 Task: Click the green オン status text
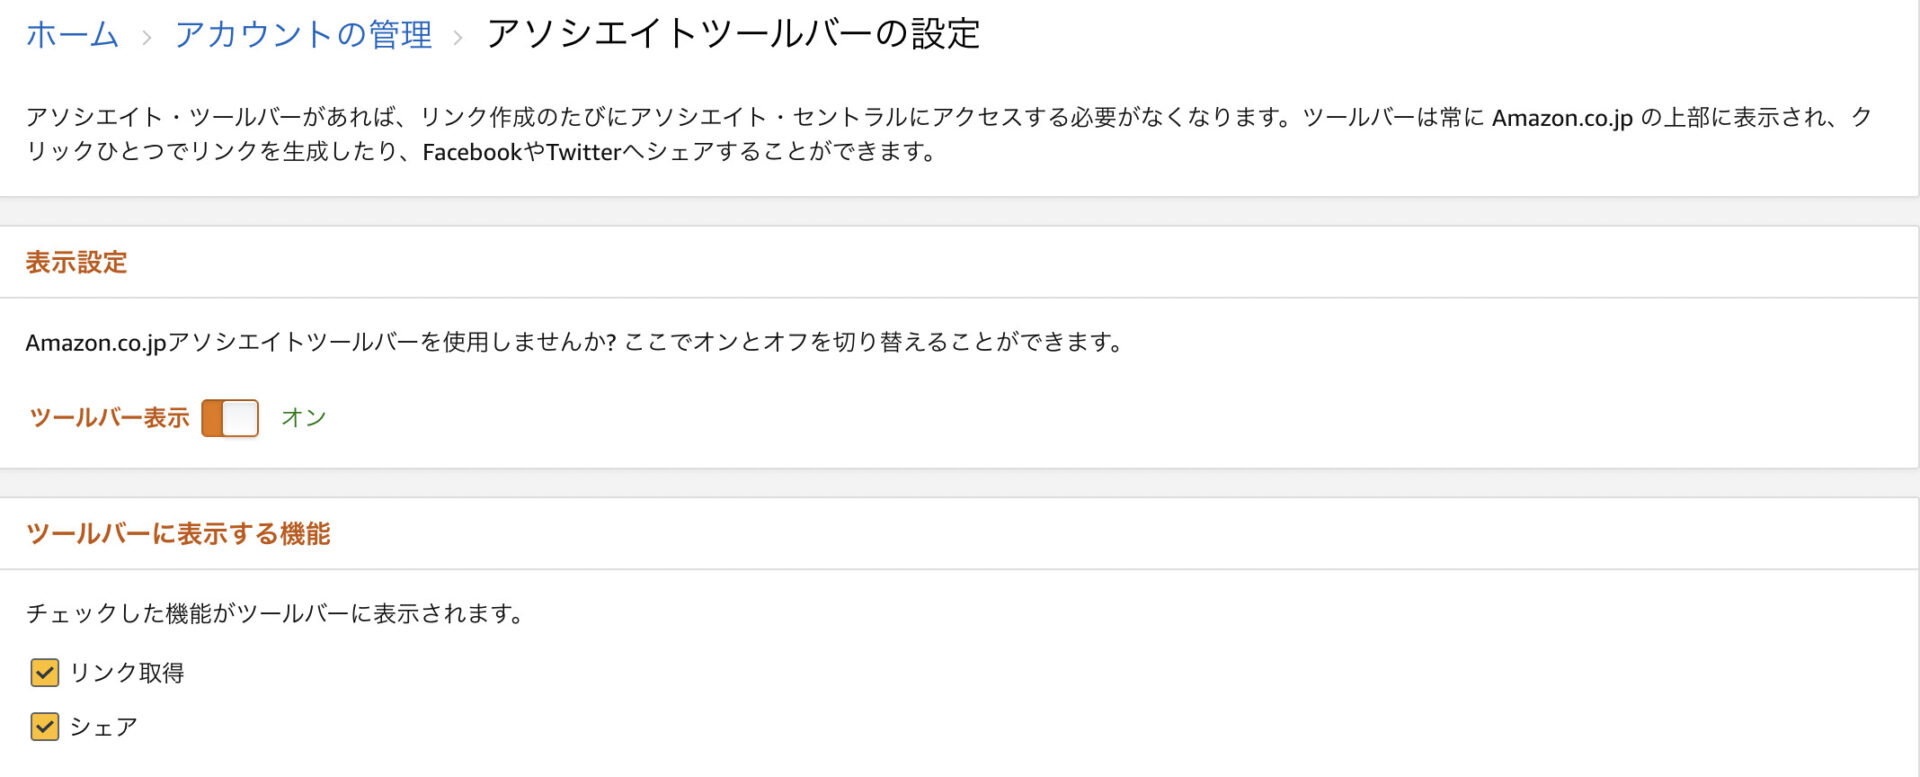click(304, 418)
